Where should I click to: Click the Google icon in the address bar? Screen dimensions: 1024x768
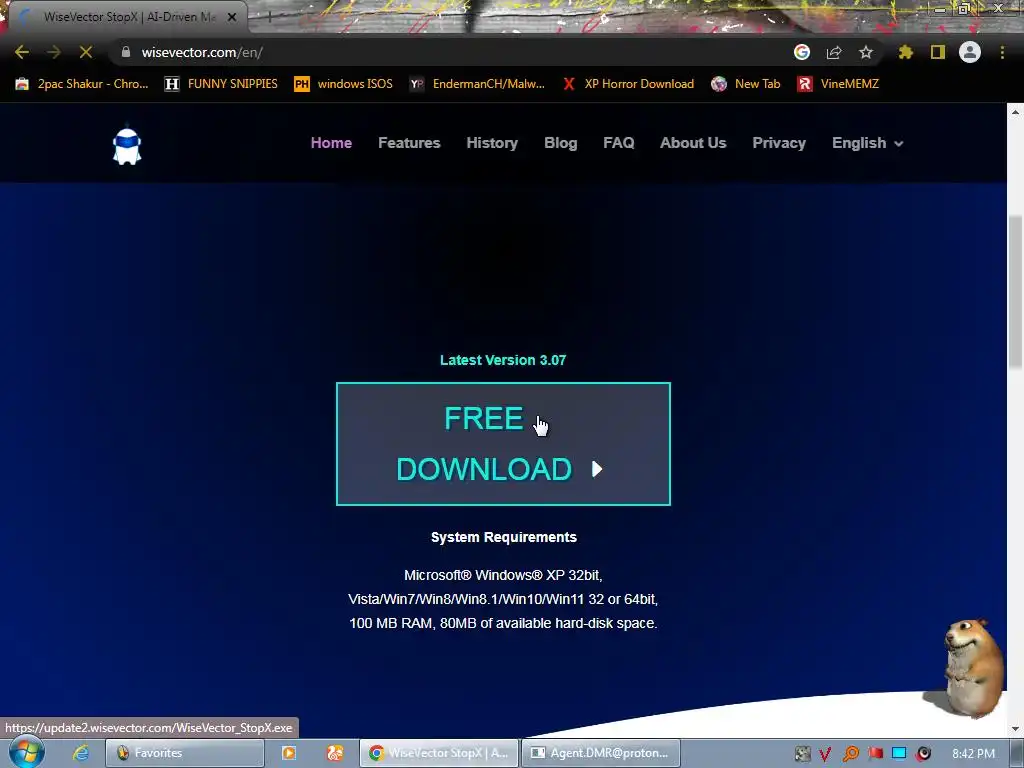pyautogui.click(x=802, y=52)
